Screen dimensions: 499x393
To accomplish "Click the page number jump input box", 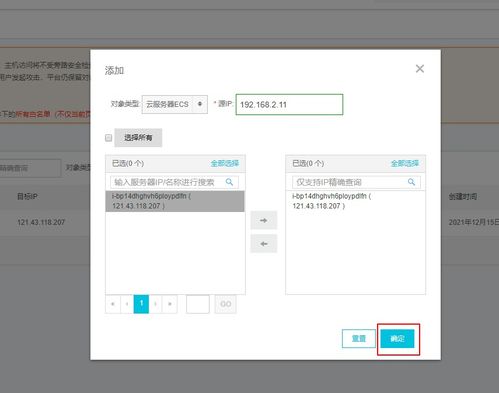I will (x=198, y=304).
